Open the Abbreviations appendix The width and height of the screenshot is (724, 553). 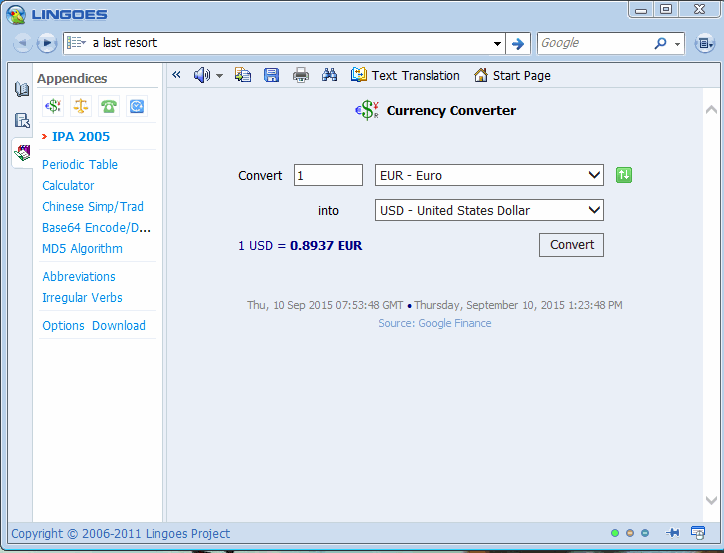point(79,276)
